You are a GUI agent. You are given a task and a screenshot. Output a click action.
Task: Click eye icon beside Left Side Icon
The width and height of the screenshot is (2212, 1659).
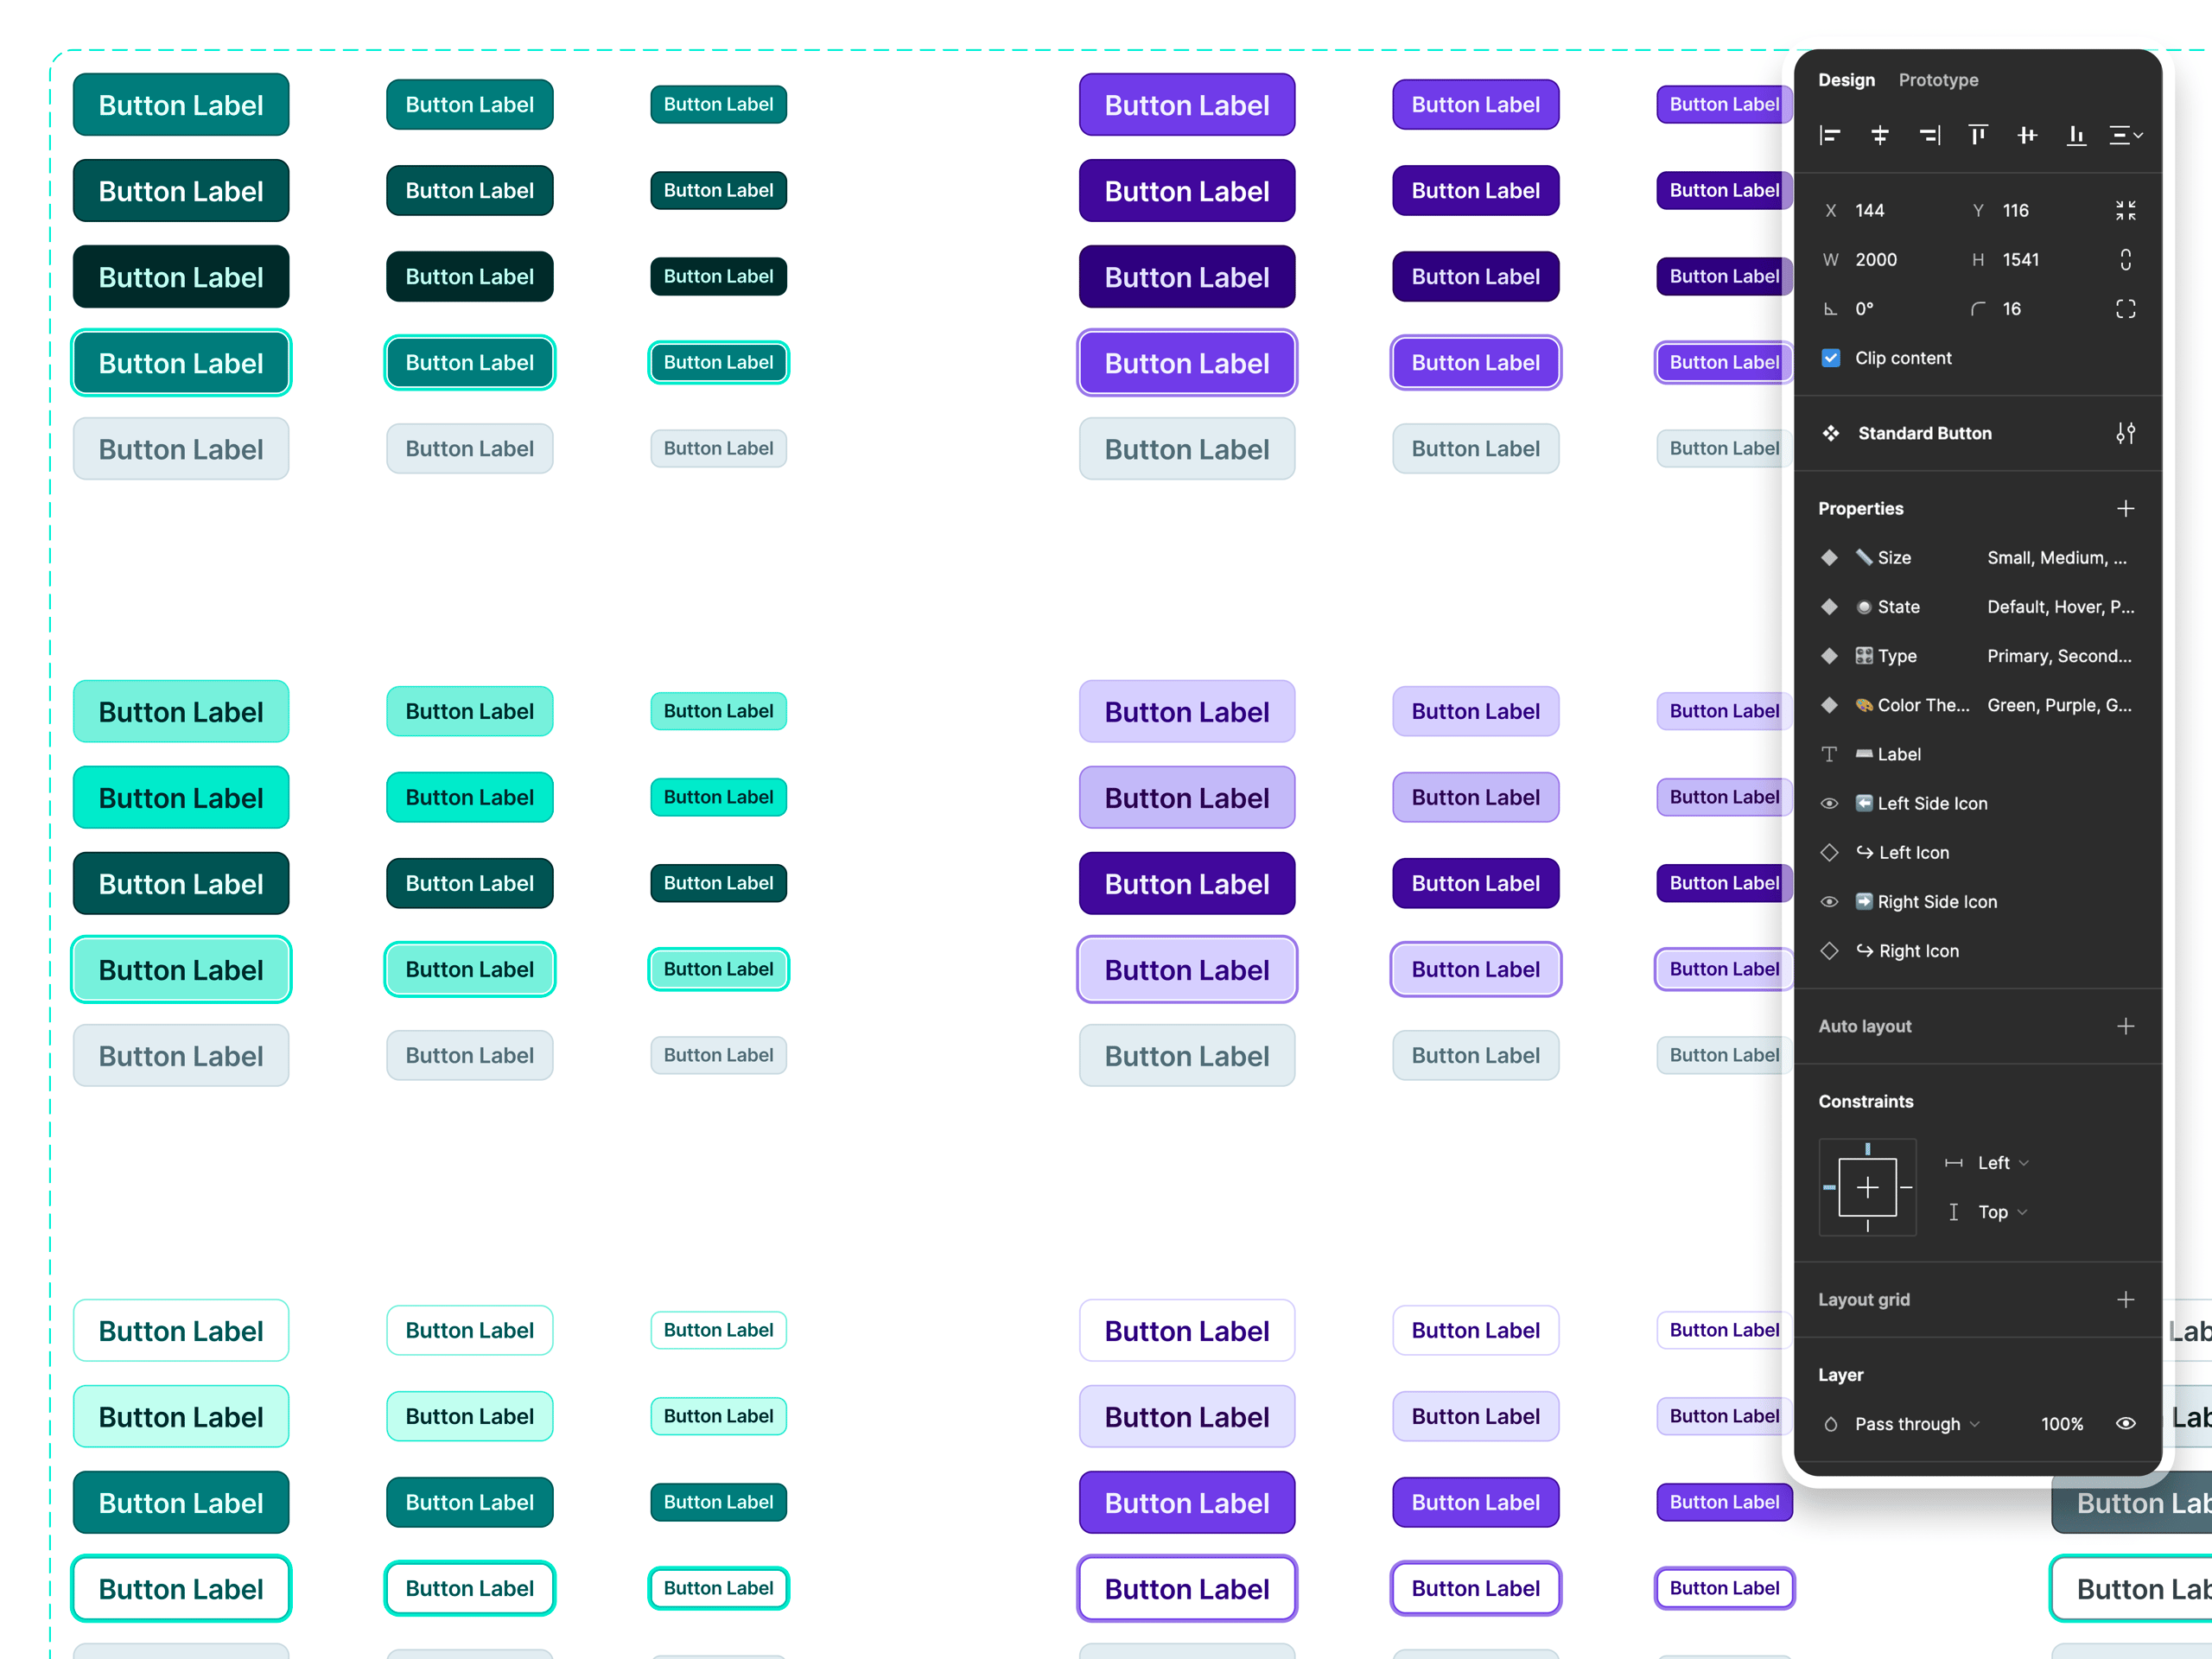tap(1830, 803)
